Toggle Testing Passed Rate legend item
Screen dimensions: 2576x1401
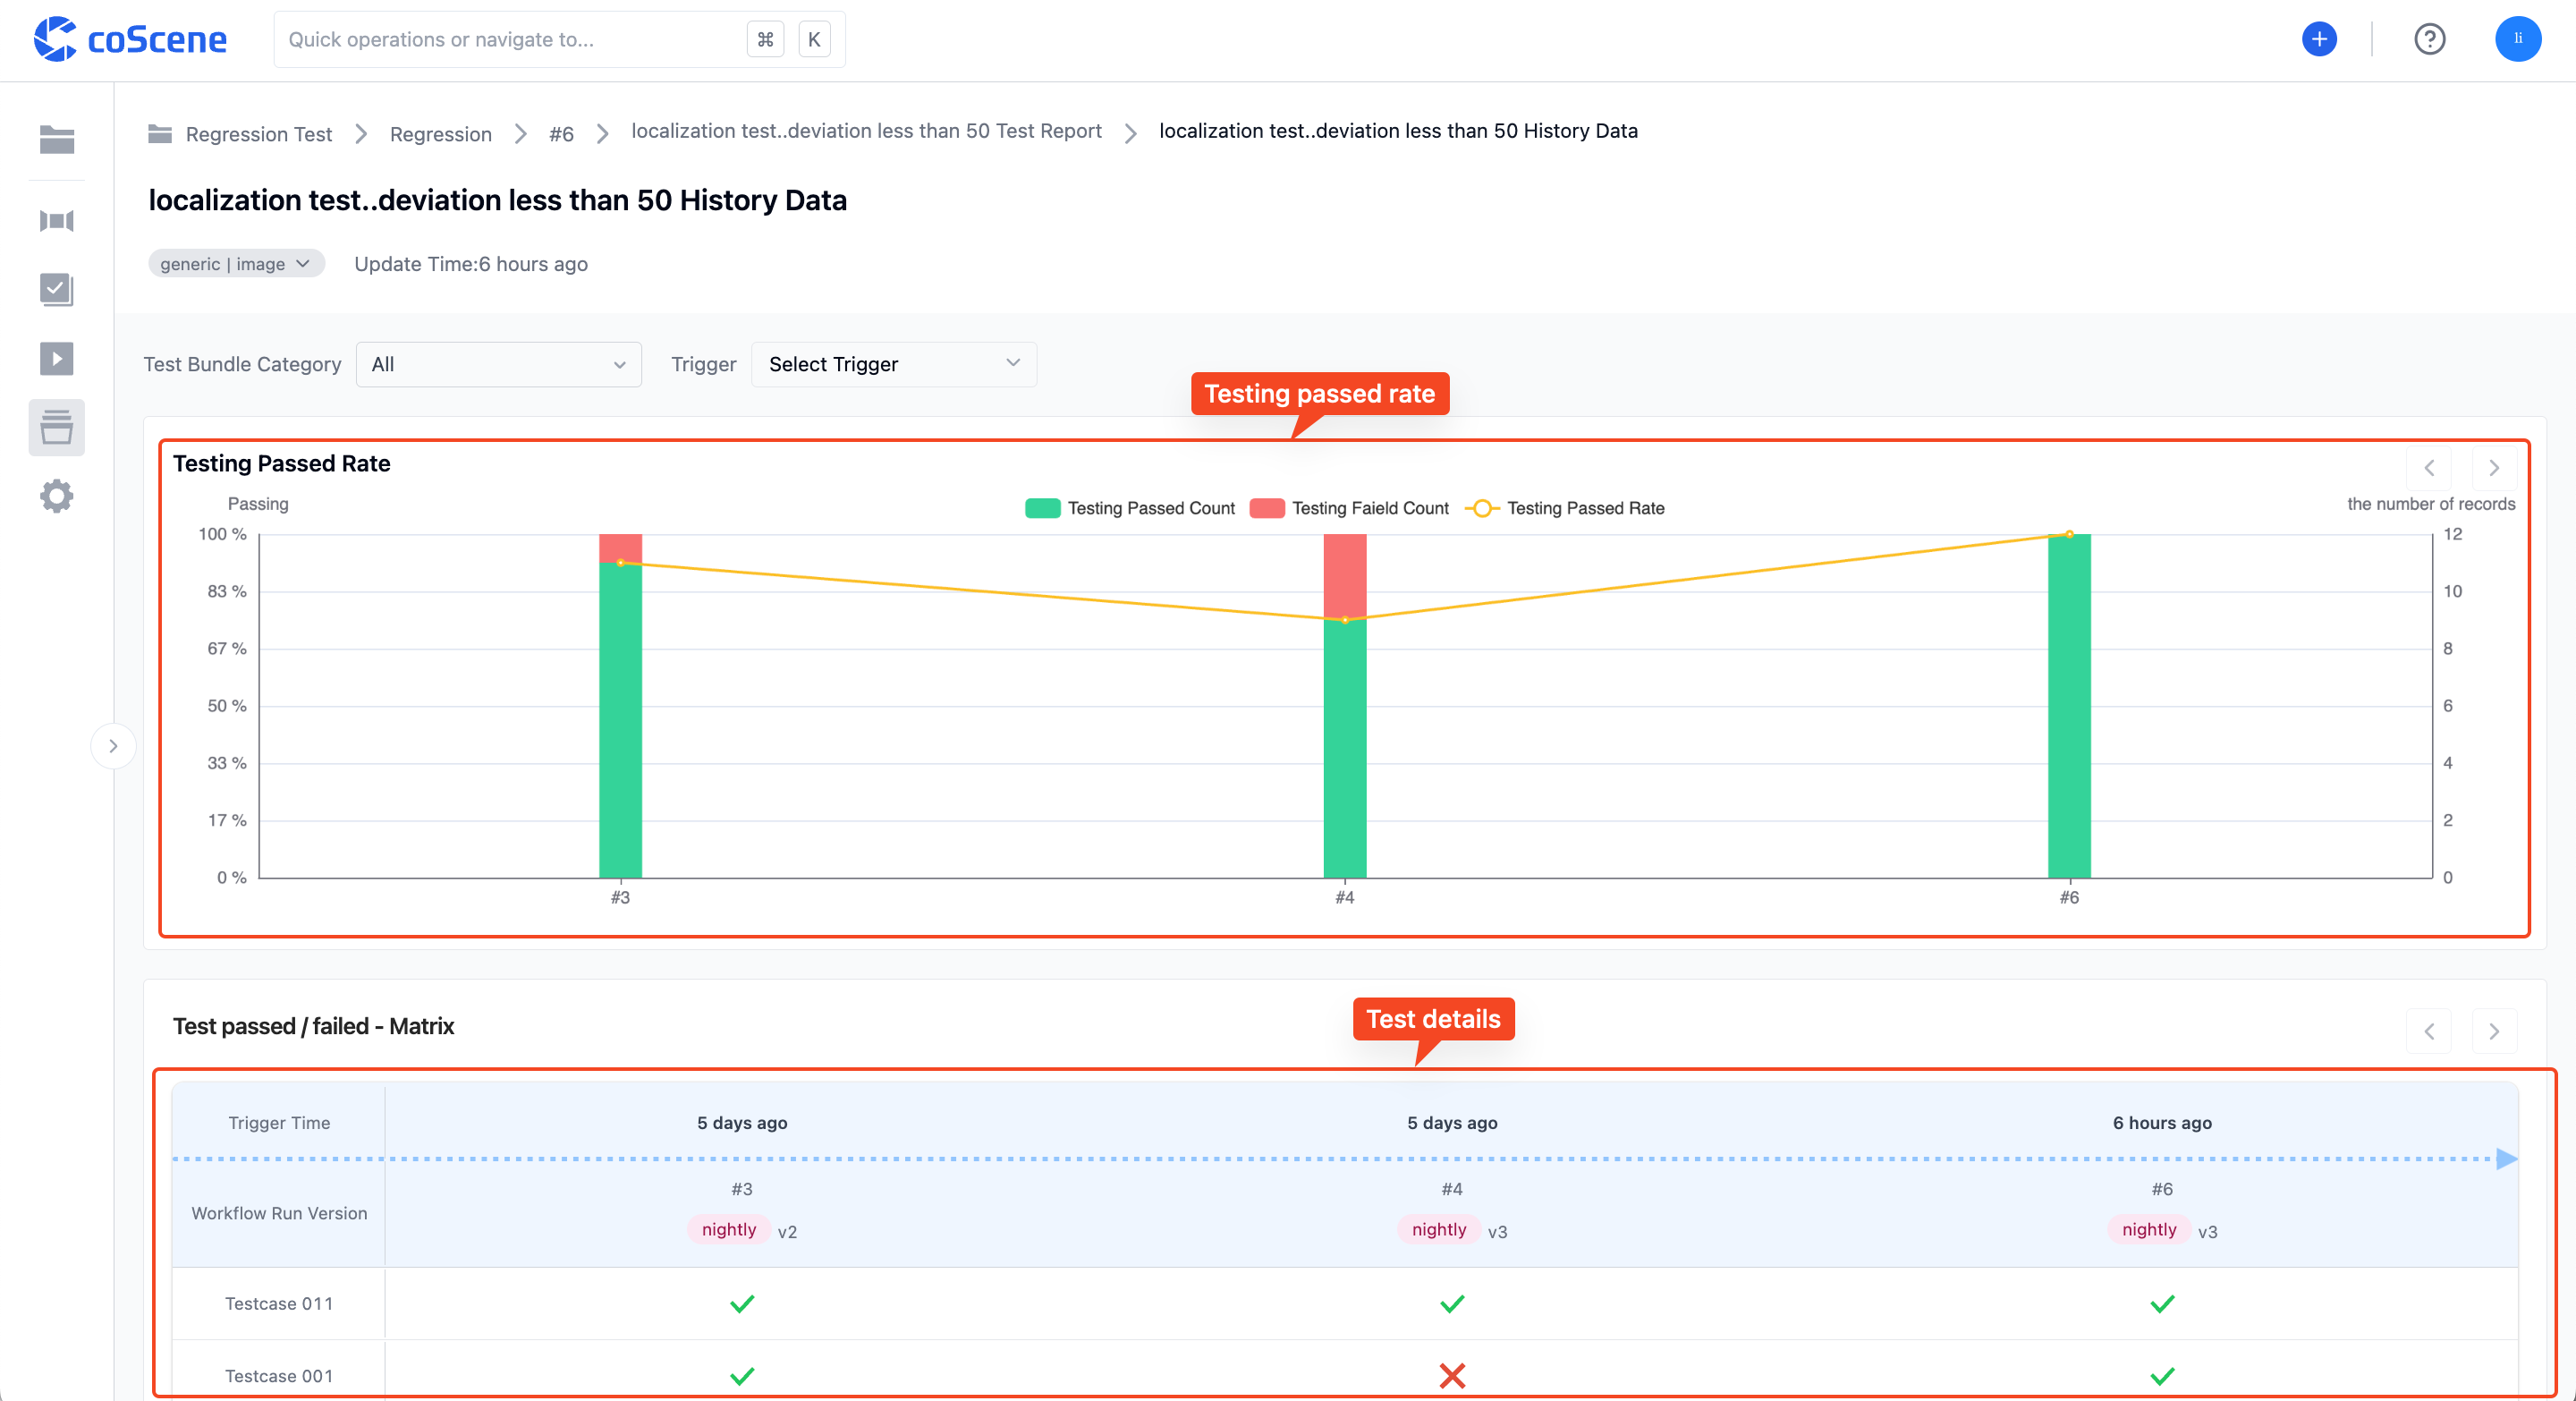point(1565,508)
